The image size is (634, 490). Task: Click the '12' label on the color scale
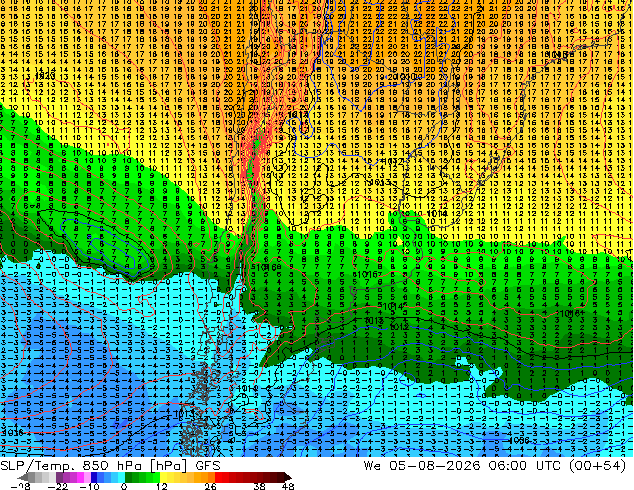(162, 486)
